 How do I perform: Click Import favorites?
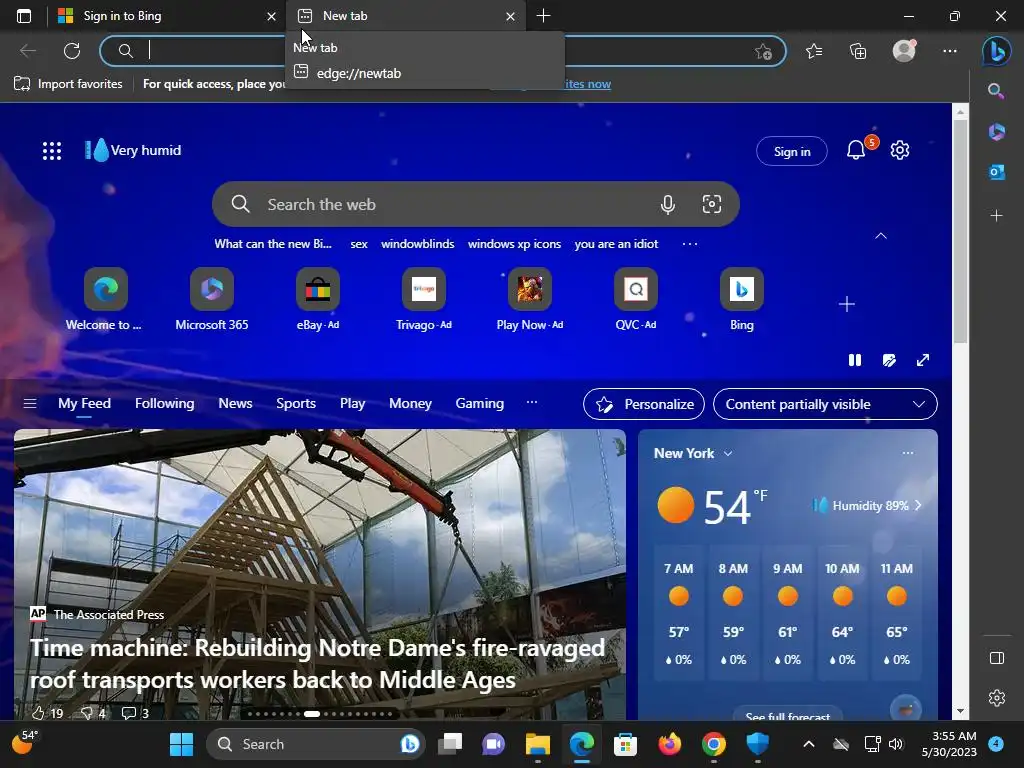[68, 84]
